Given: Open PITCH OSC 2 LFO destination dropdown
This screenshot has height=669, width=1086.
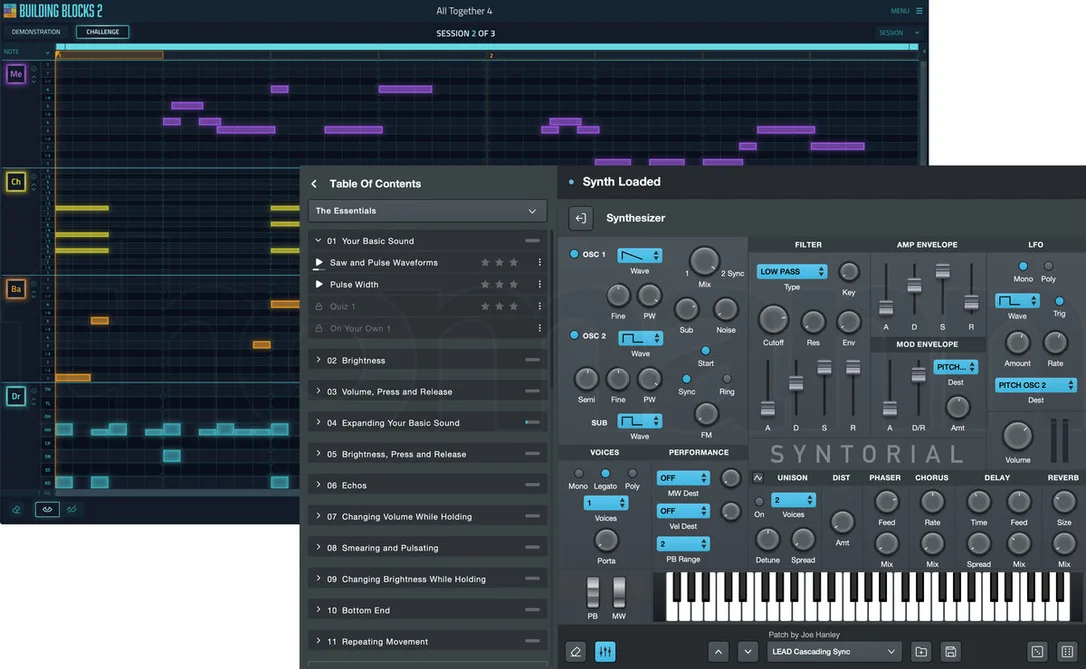Looking at the screenshot, I should (x=1035, y=385).
